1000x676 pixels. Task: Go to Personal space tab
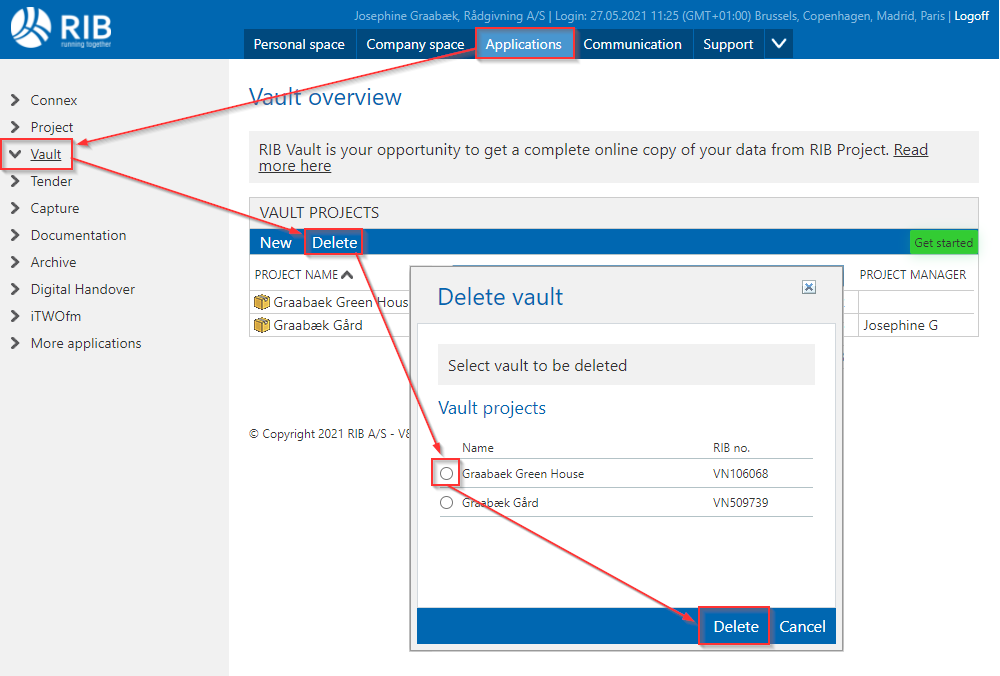[299, 44]
